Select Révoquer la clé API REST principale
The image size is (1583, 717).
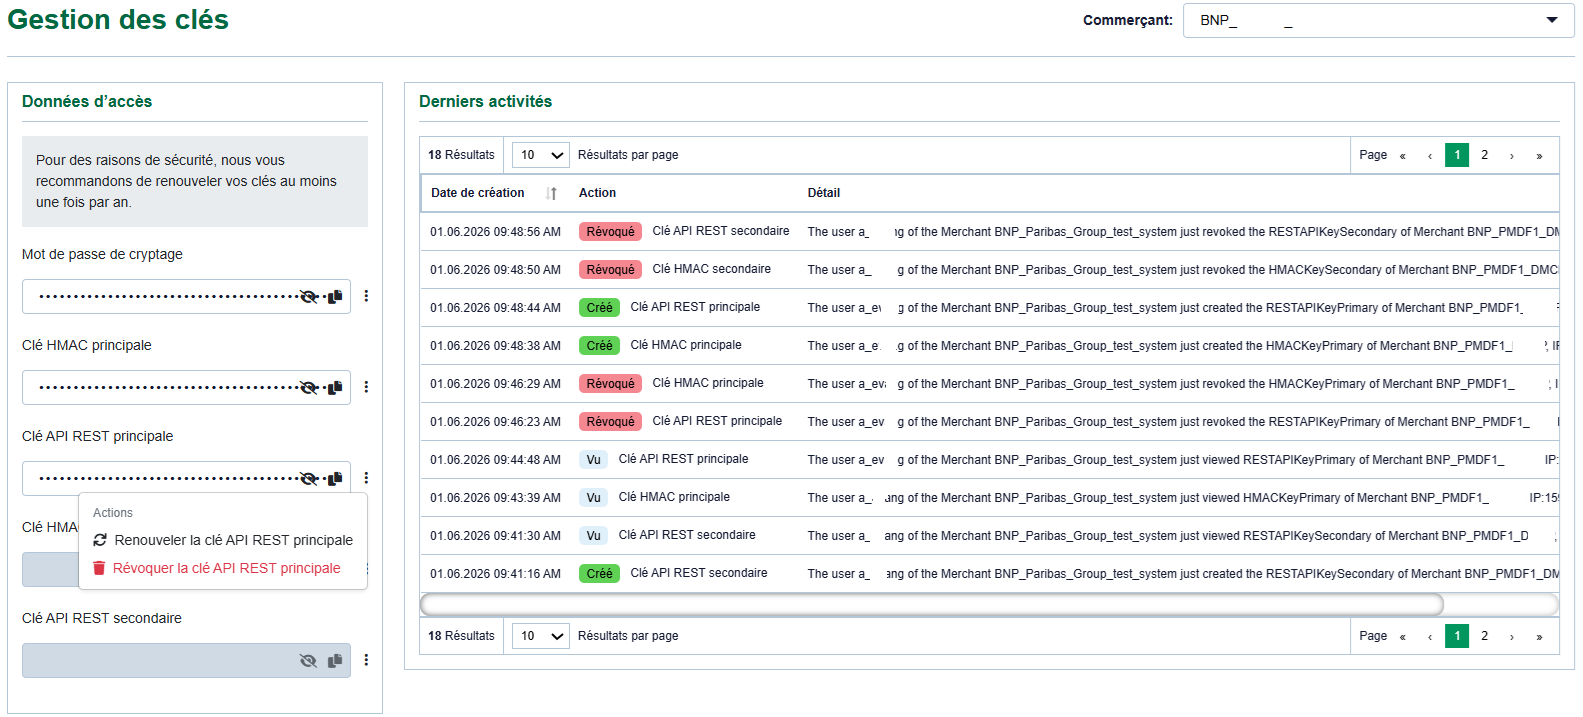click(x=217, y=568)
